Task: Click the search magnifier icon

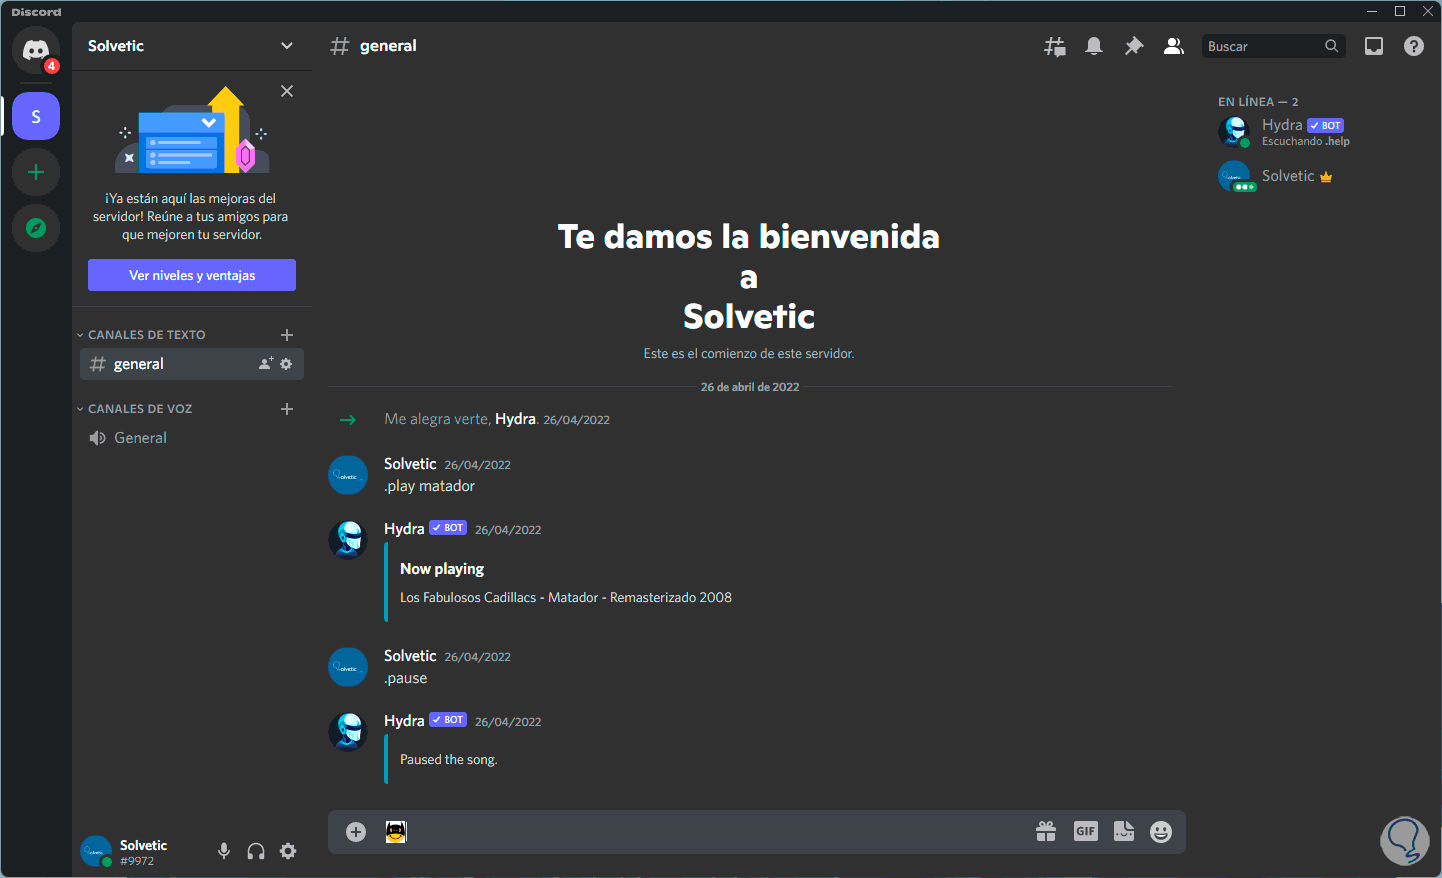Action: pyautogui.click(x=1331, y=46)
